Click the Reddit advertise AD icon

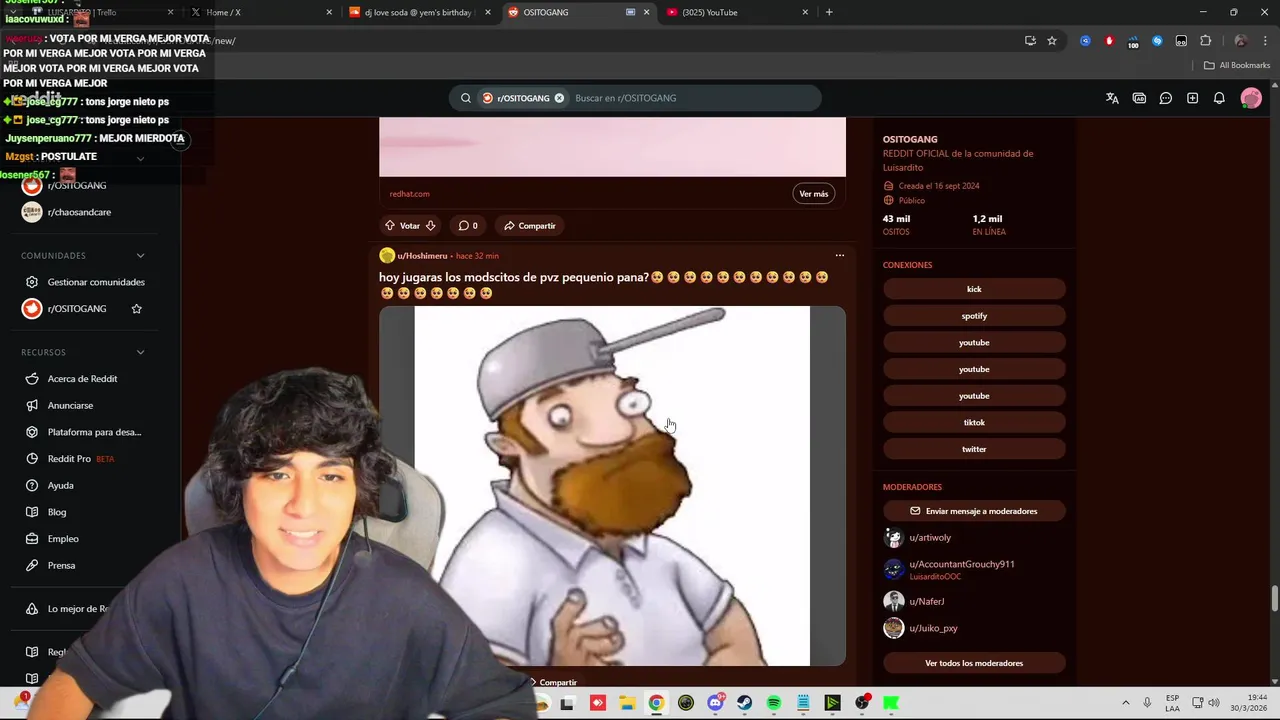[x=1139, y=98]
